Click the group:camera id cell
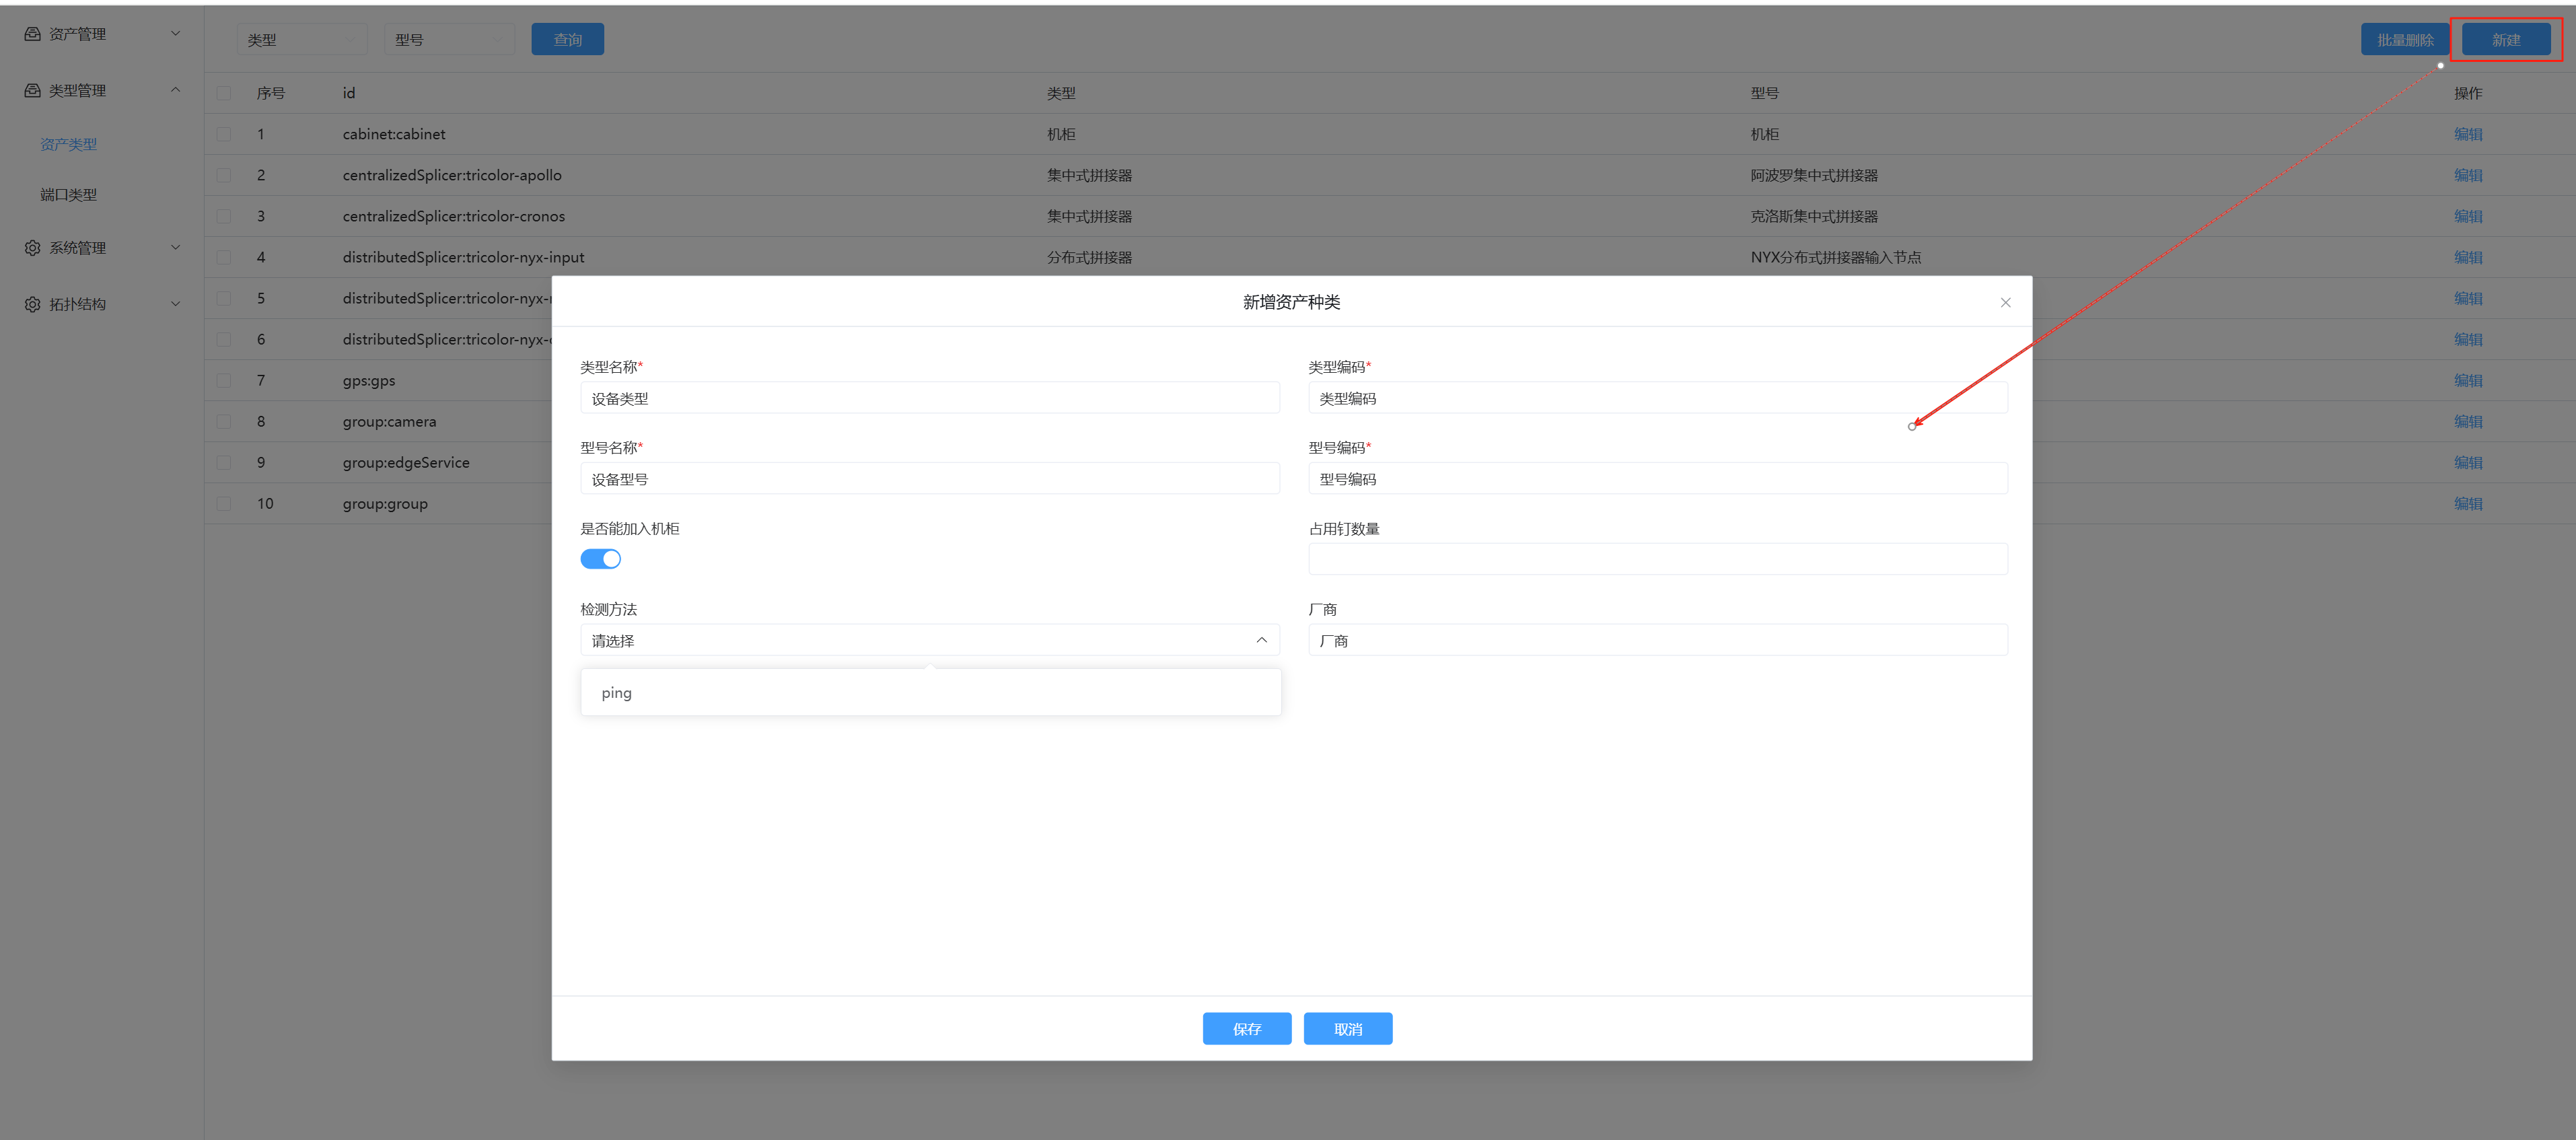 389,422
